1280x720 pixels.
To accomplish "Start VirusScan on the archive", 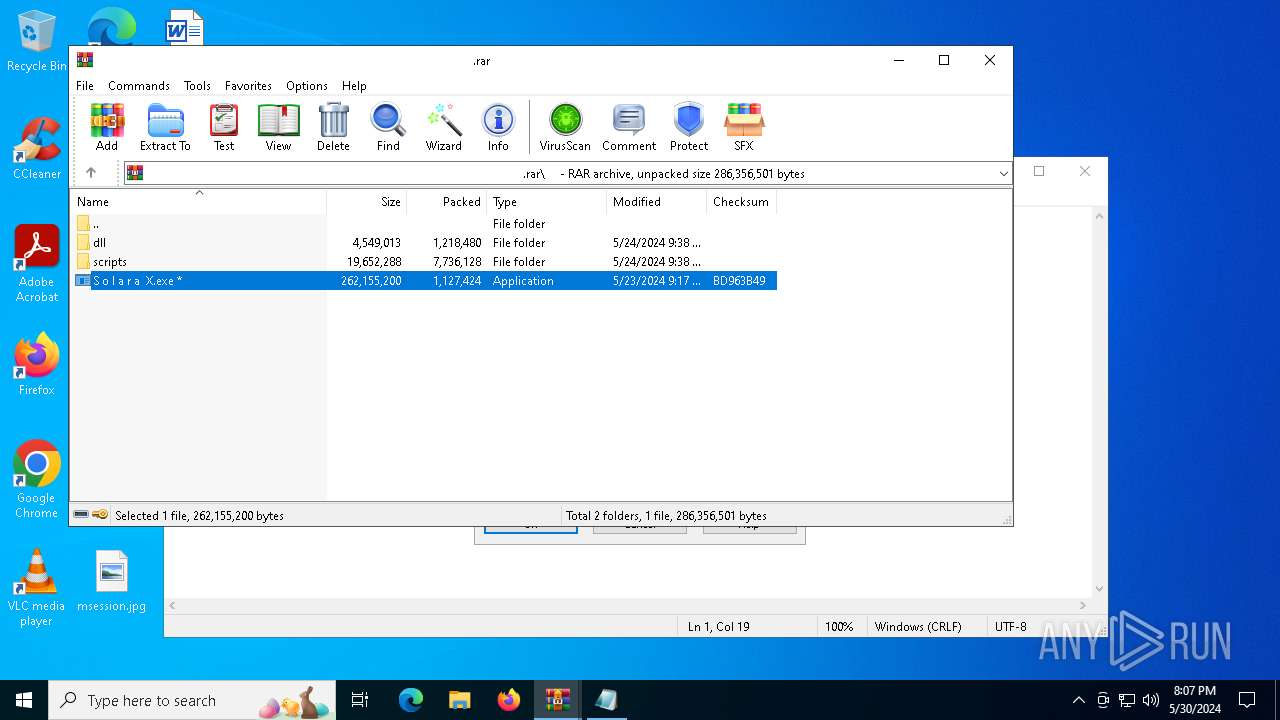I will (x=565, y=127).
